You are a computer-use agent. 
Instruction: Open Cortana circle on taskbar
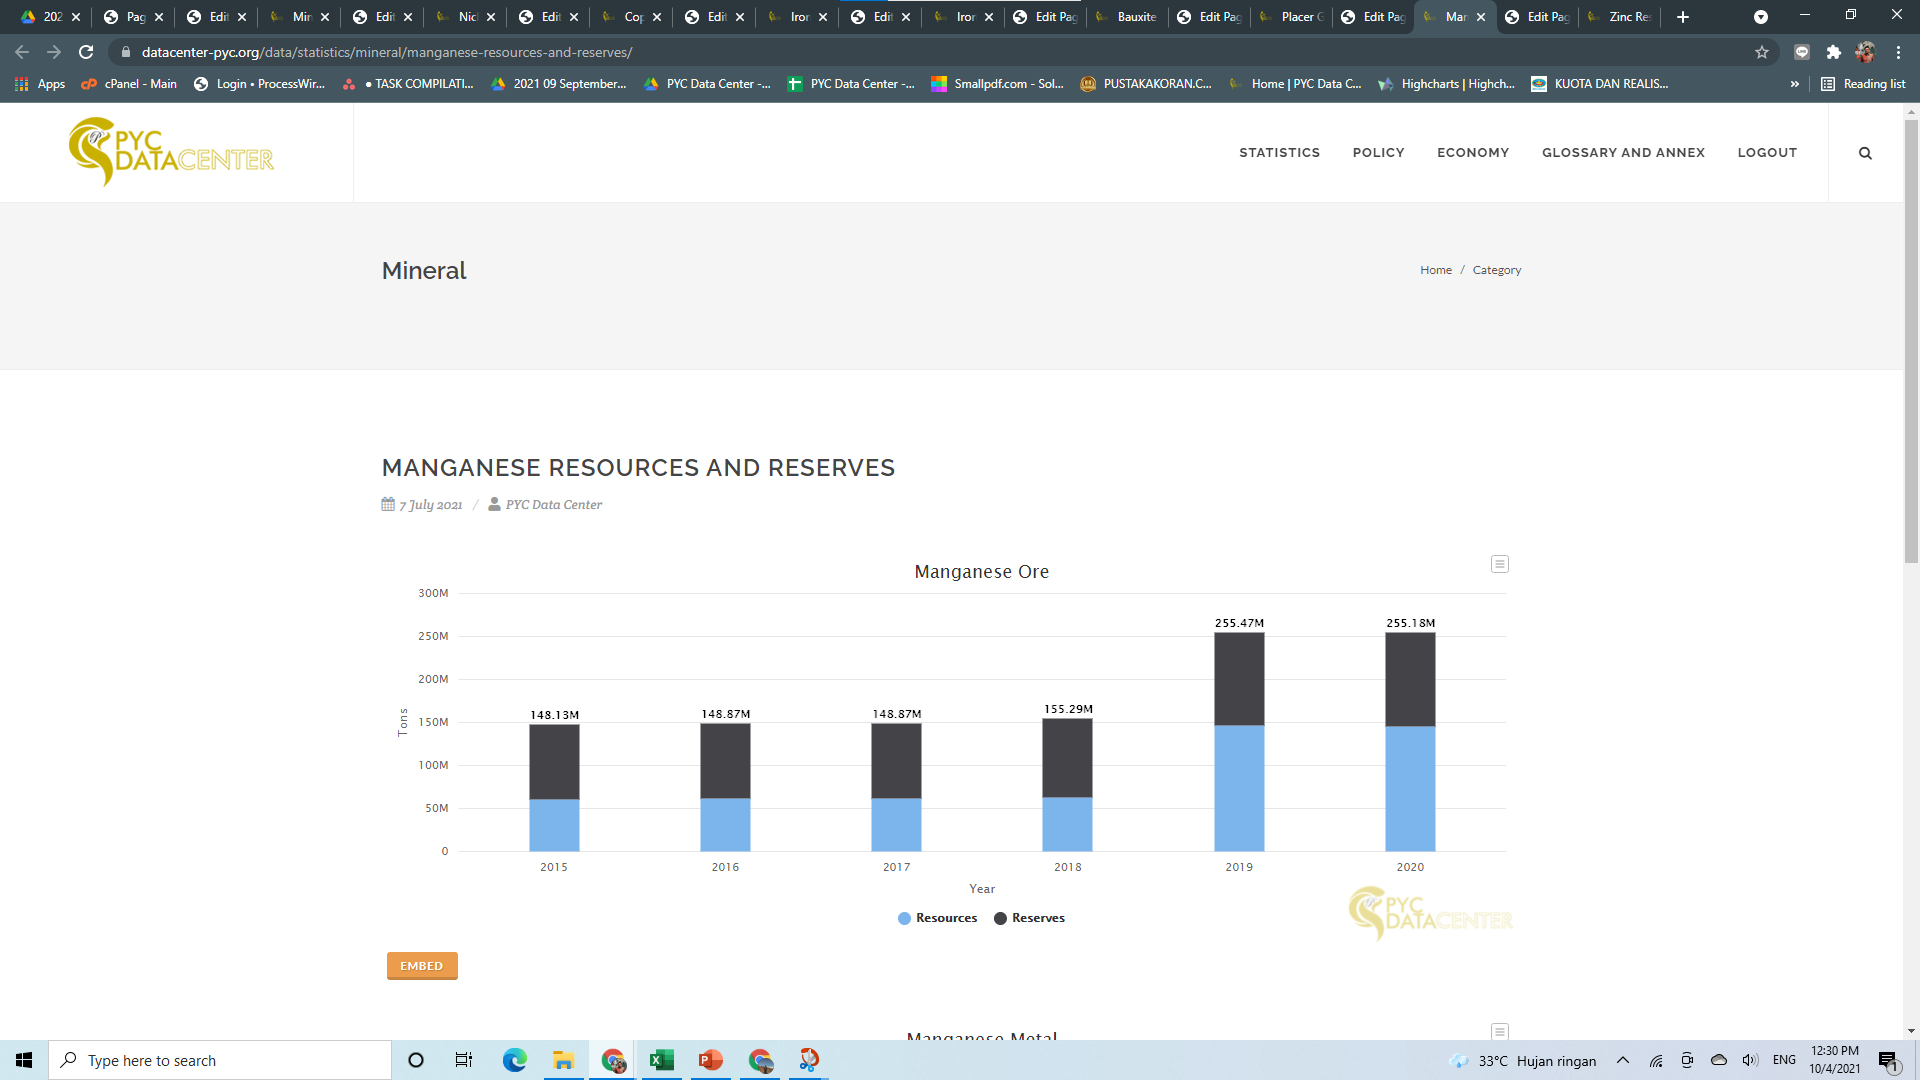(x=416, y=1060)
